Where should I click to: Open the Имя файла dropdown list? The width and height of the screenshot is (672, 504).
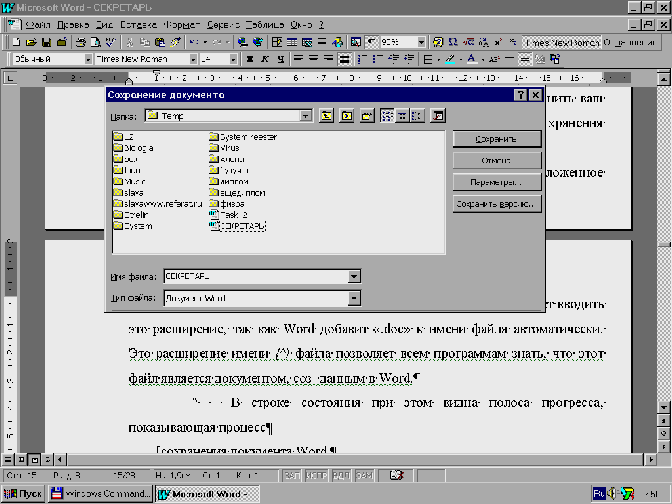coord(354,275)
